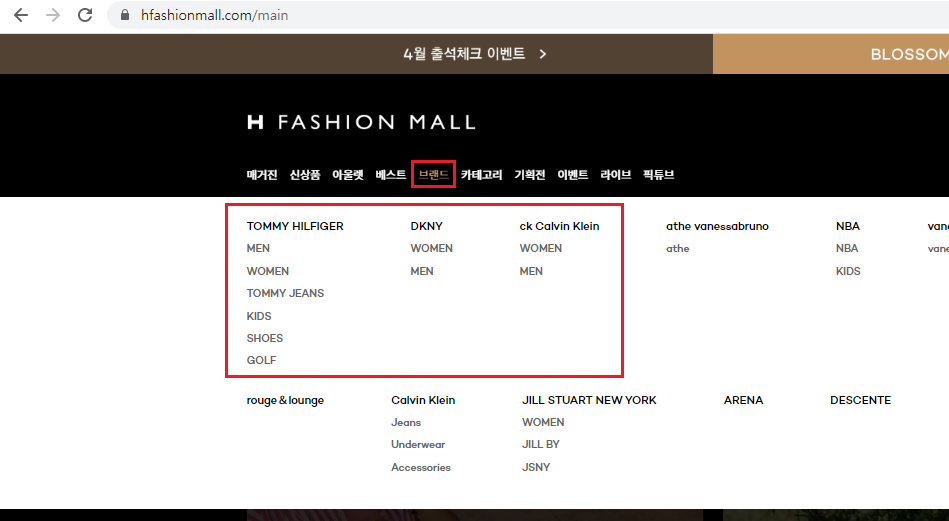Screen dimensions: 949x521
Task: Open the 이벤트 menu
Action: [573, 175]
